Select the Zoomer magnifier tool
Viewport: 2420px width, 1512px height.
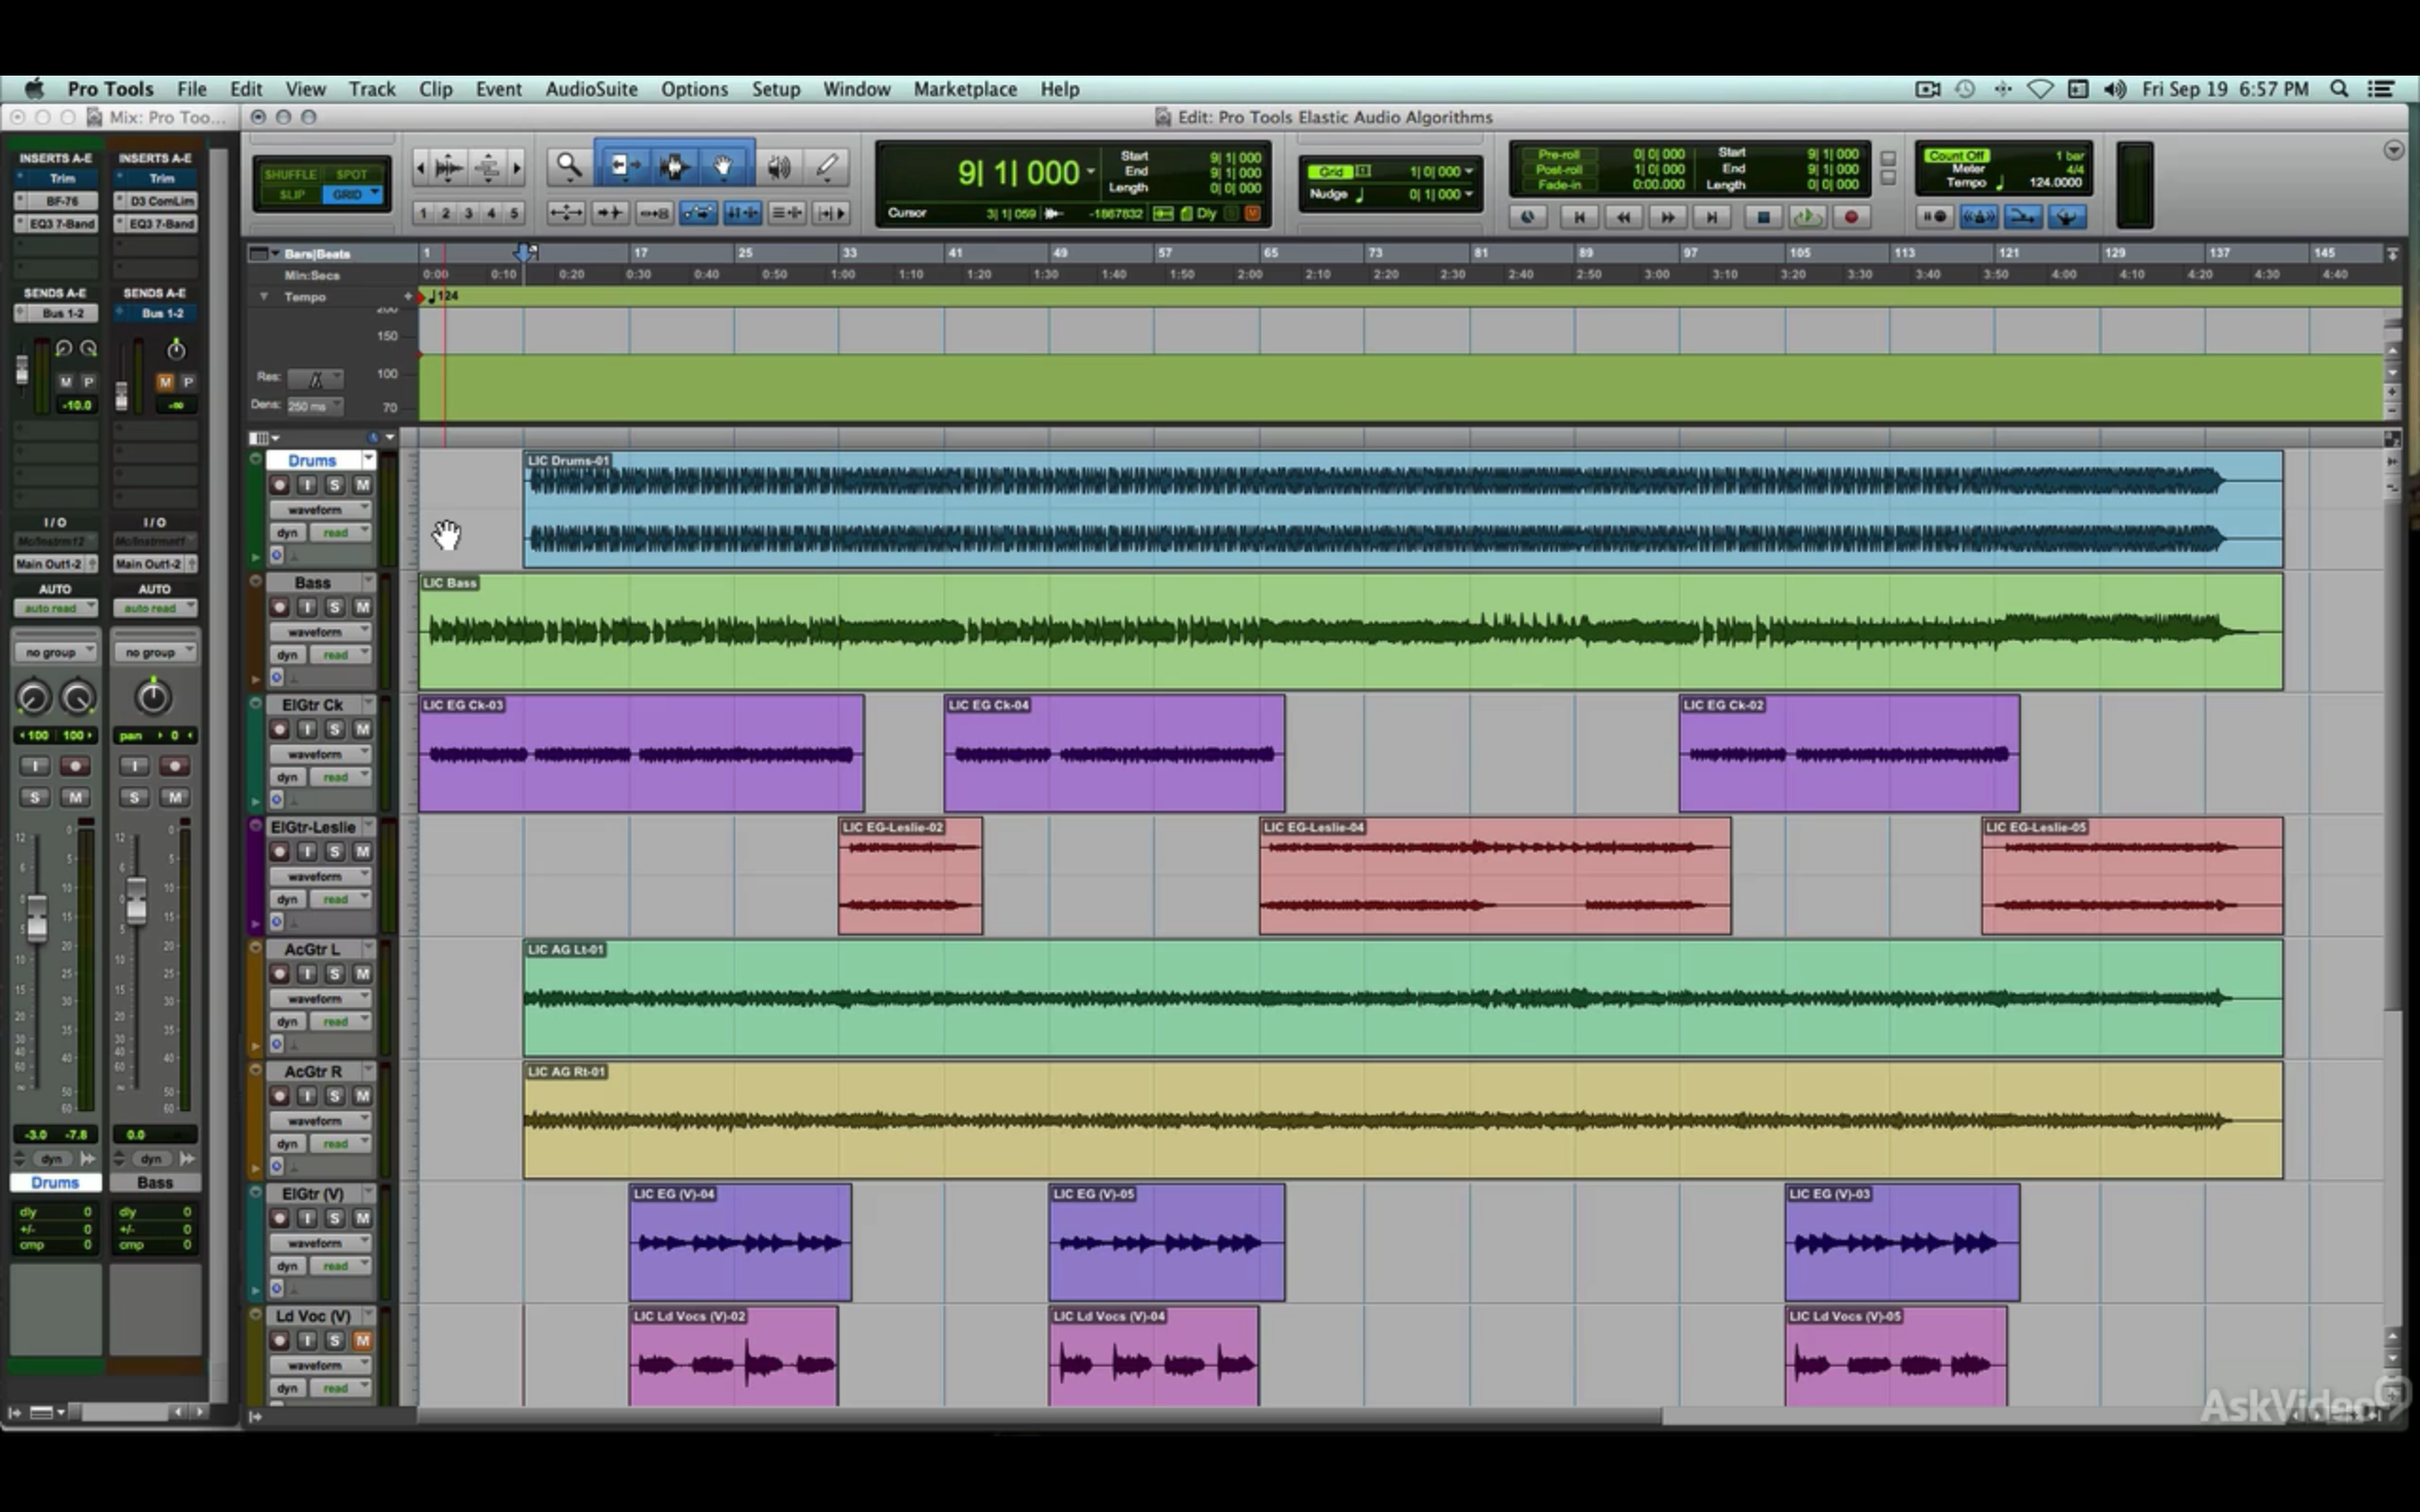click(568, 165)
